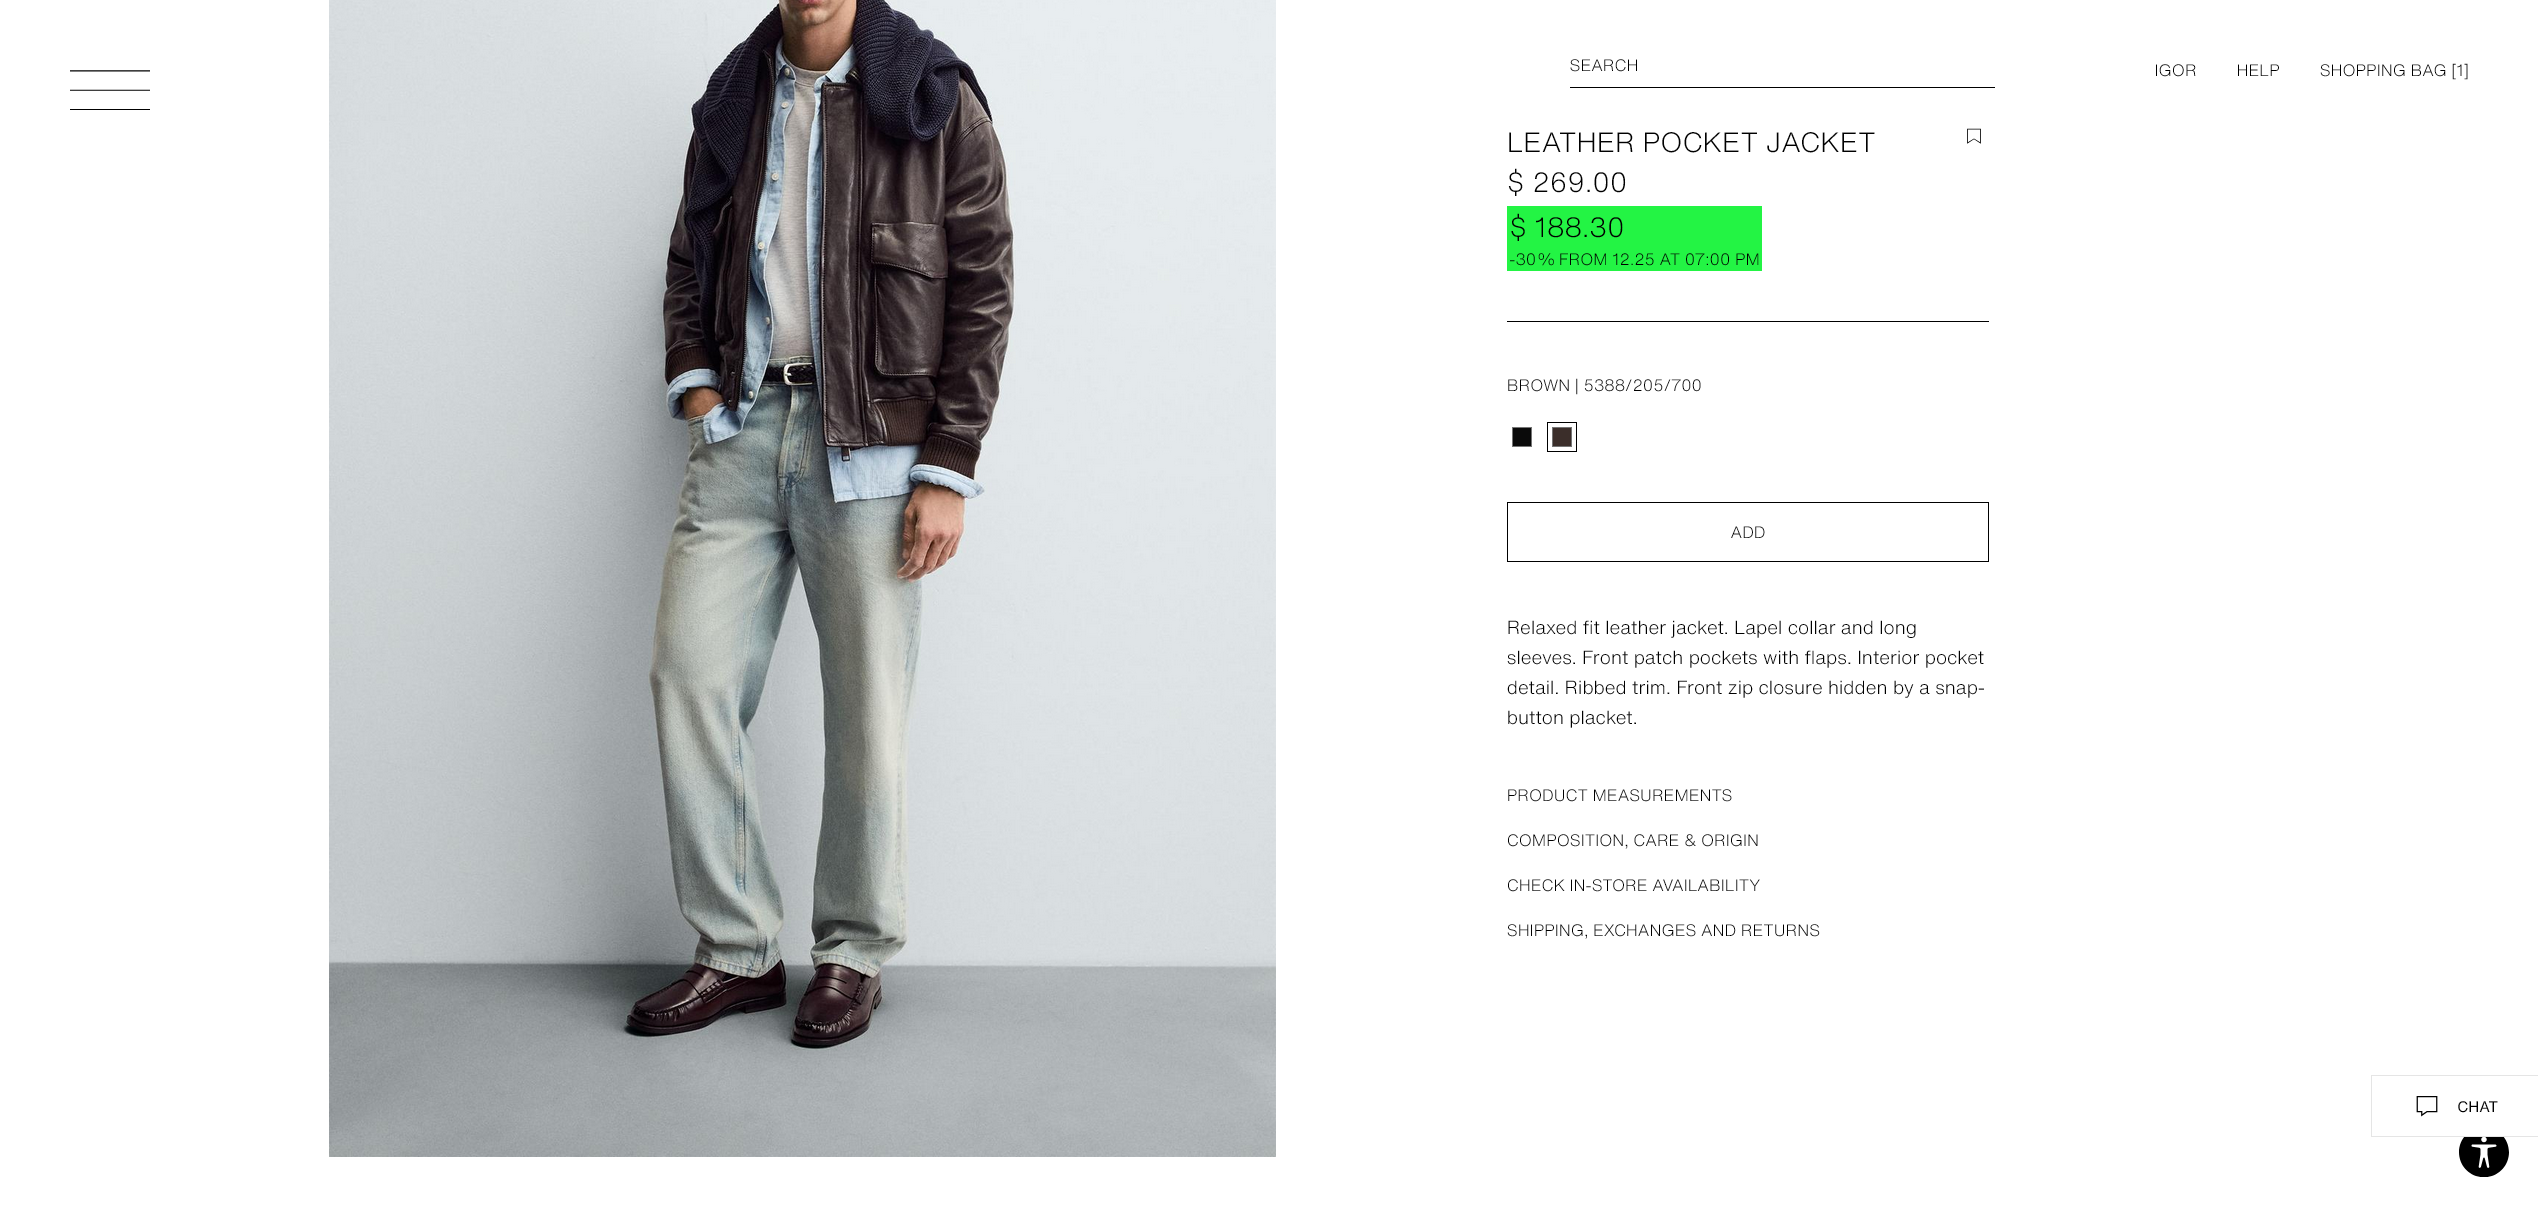
Task: Expand COMPOSITION, CARE & ORIGIN
Action: 1632,840
